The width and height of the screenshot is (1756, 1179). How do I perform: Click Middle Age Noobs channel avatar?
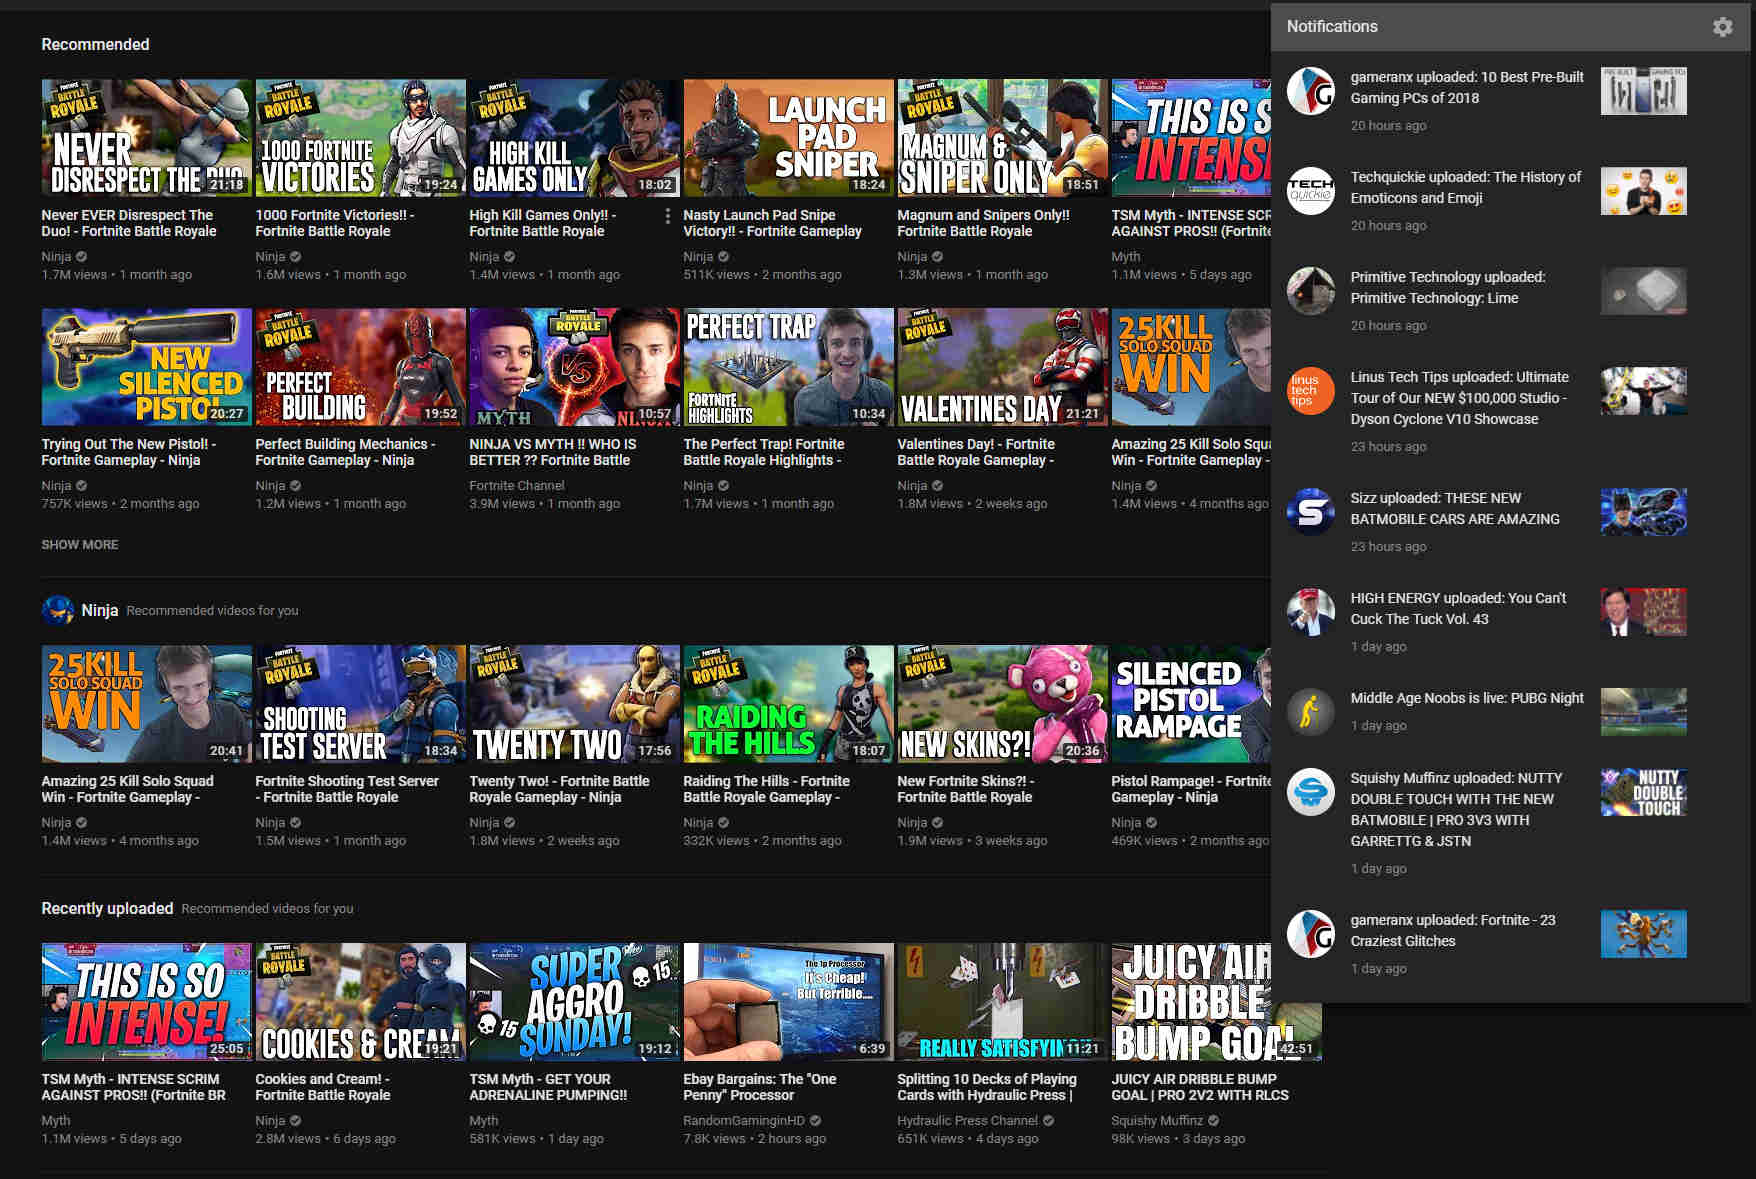click(1310, 712)
